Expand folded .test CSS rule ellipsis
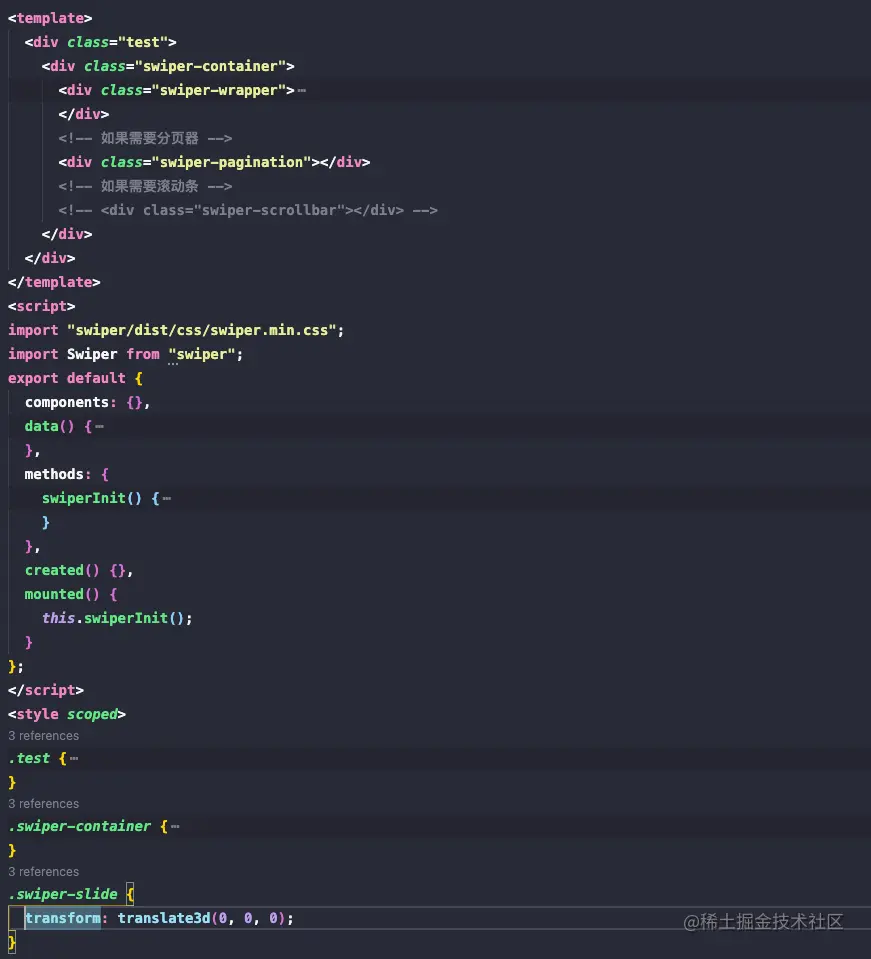871x959 pixels. pos(74,758)
